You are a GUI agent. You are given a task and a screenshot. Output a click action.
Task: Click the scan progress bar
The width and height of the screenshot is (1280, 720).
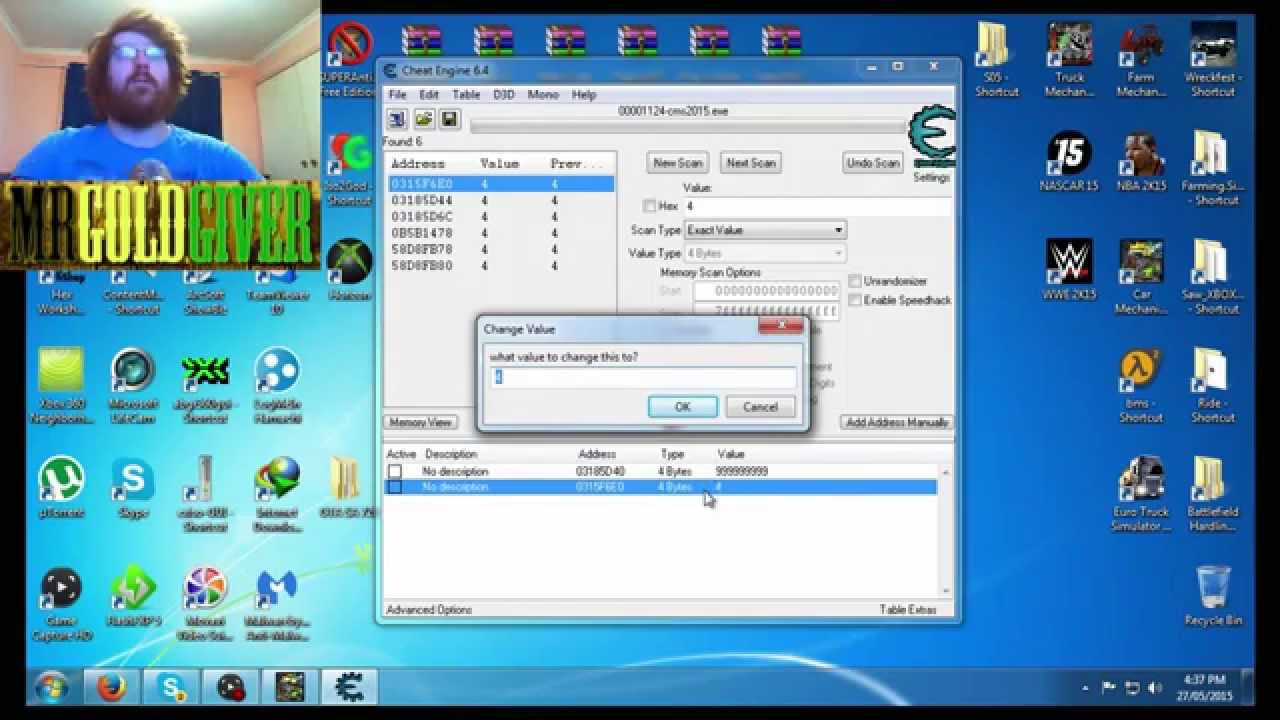click(x=687, y=126)
